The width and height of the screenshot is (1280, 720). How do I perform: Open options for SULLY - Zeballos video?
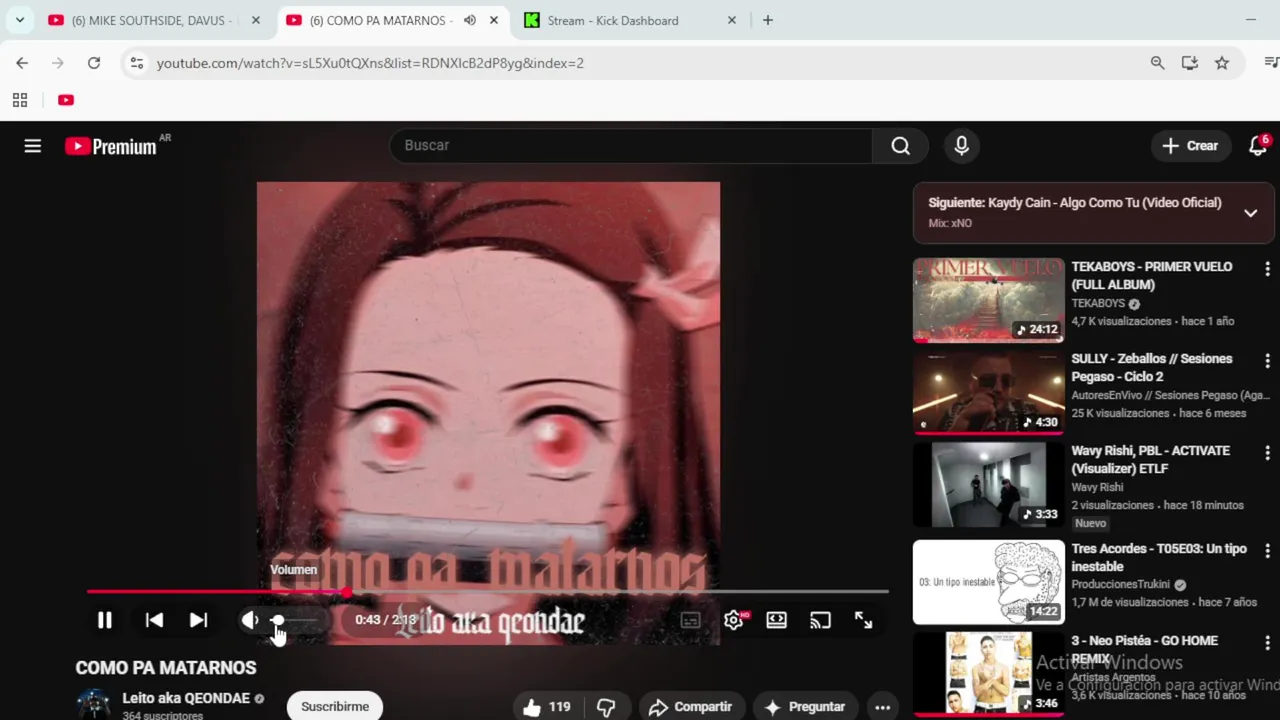[1267, 361]
